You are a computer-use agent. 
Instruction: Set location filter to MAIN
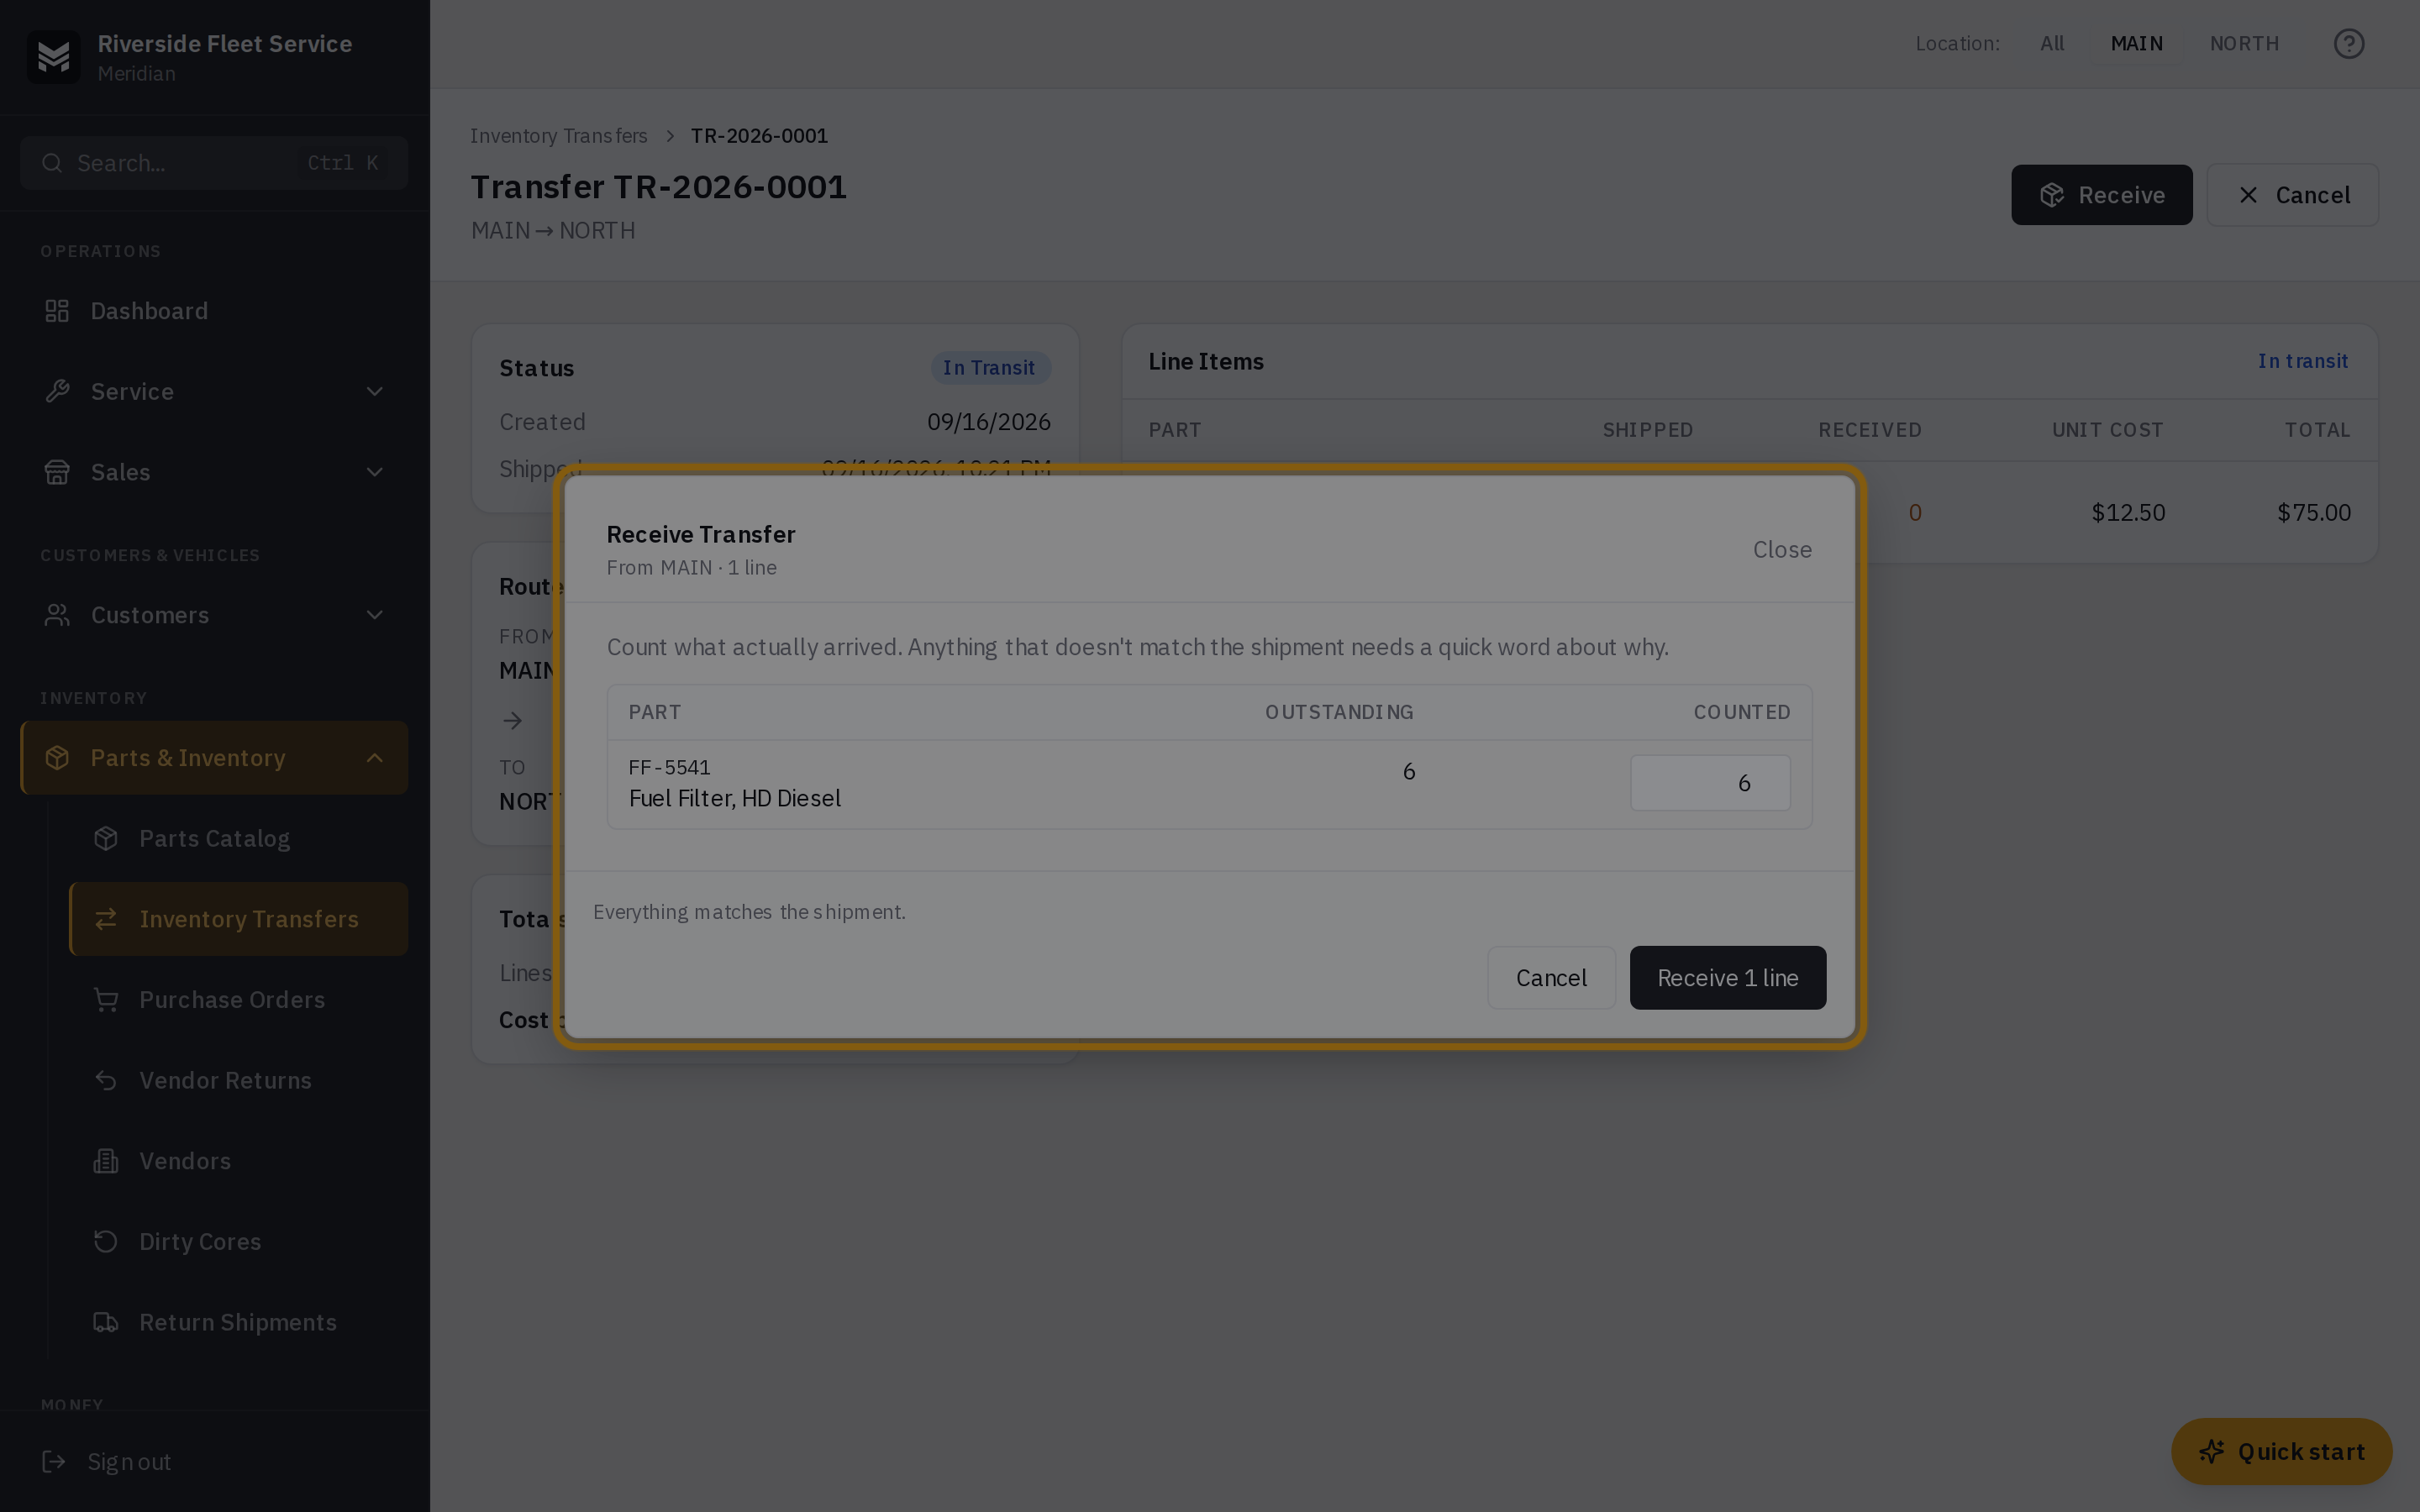(x=2136, y=44)
